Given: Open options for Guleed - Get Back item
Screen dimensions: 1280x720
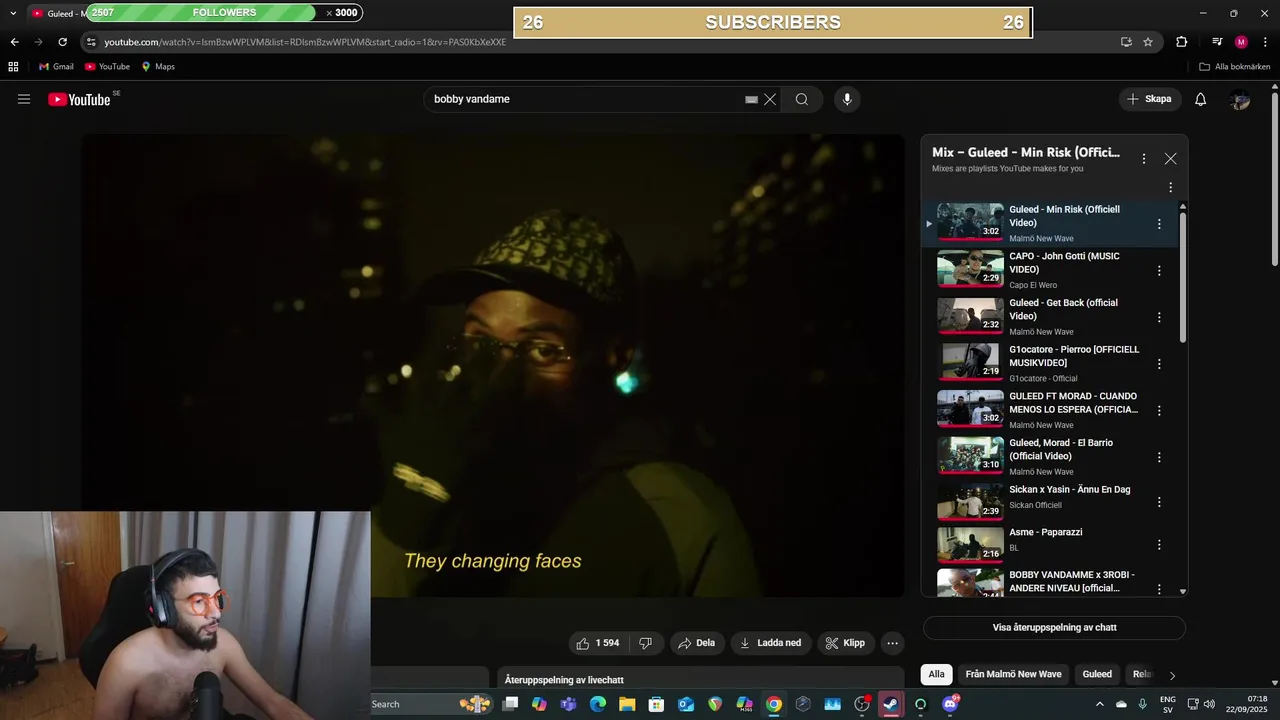Looking at the screenshot, I should [x=1159, y=317].
